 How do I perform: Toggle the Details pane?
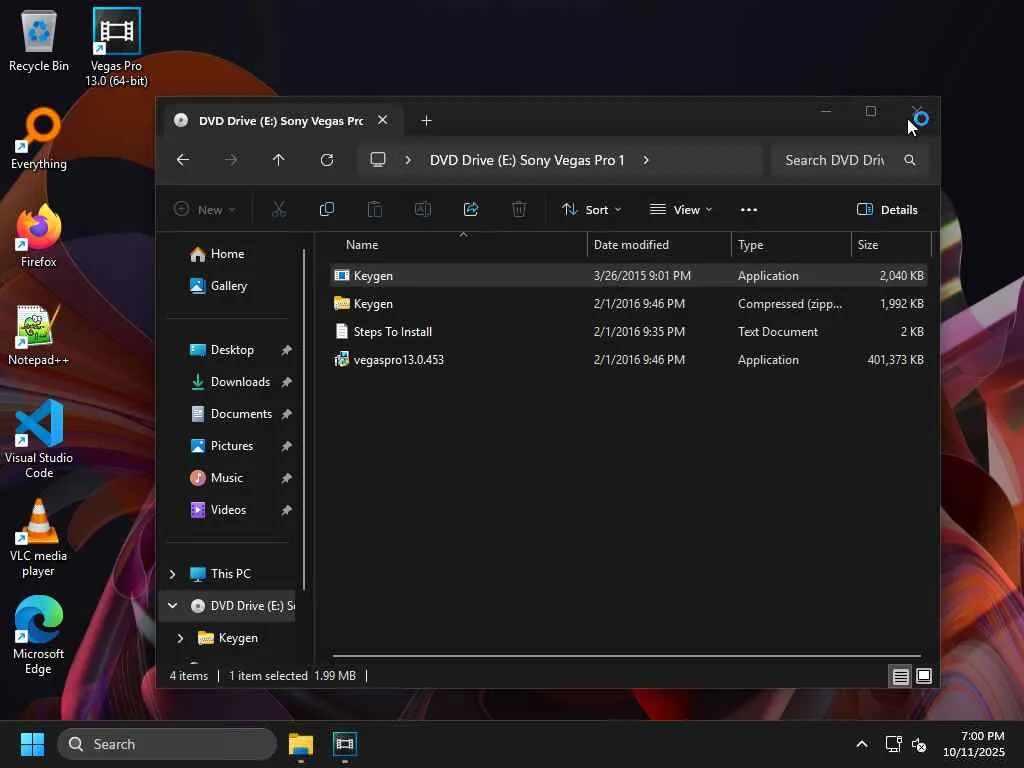pos(887,210)
